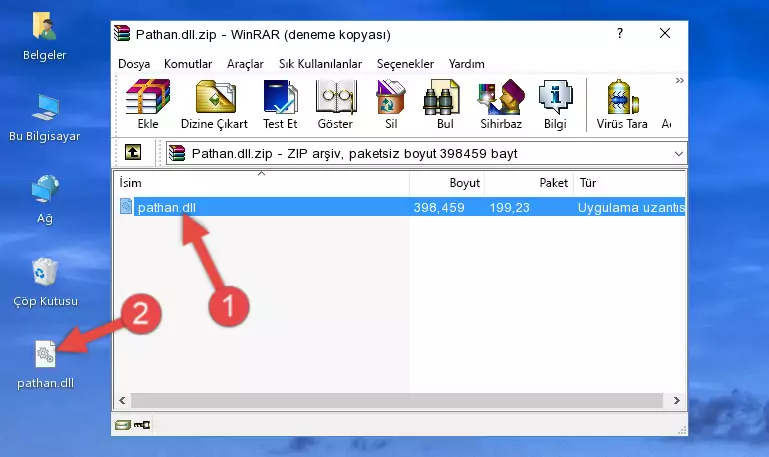This screenshot has height=457, width=769.
Task: Click the drive icon in status bar
Action: click(x=123, y=425)
